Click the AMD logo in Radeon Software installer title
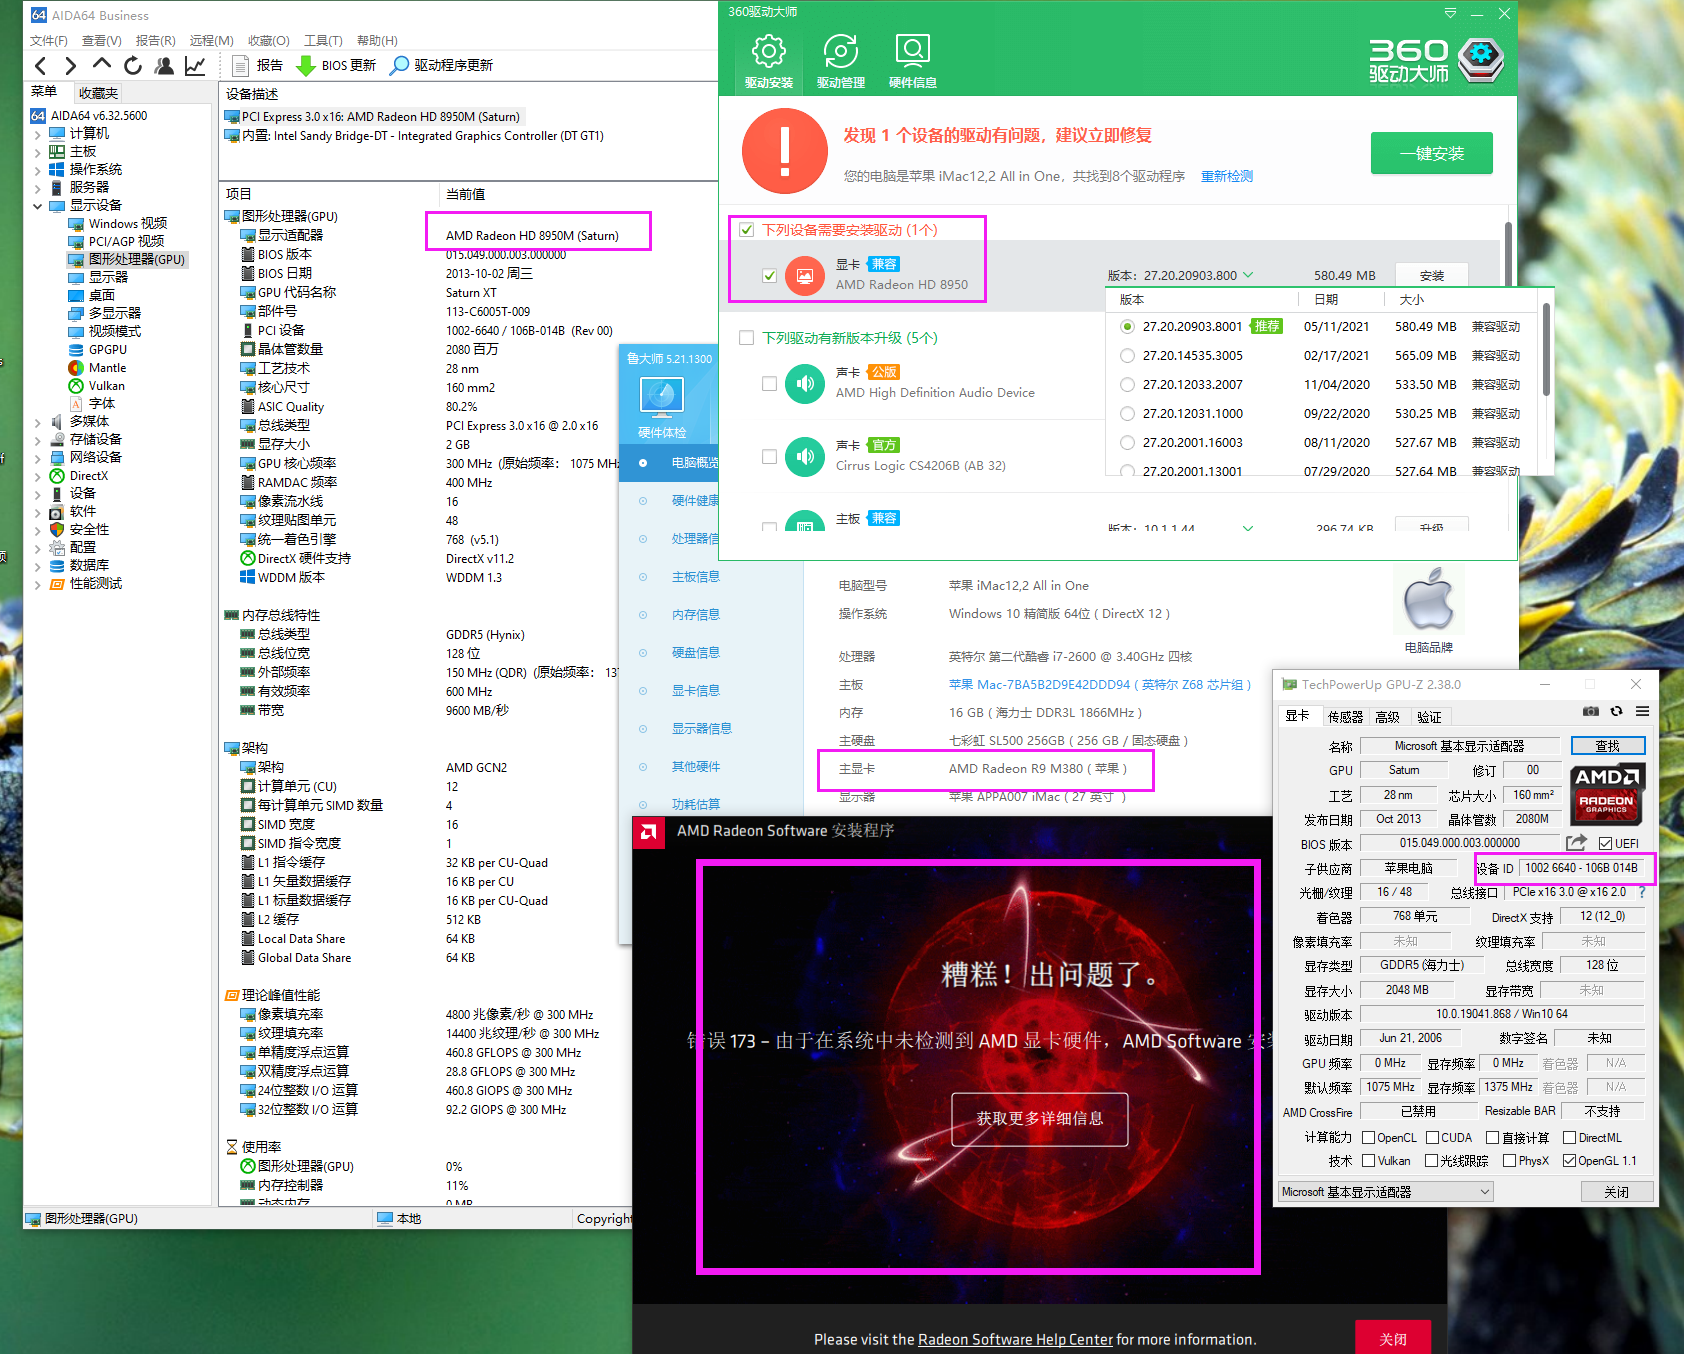This screenshot has height=1354, width=1684. click(x=649, y=831)
